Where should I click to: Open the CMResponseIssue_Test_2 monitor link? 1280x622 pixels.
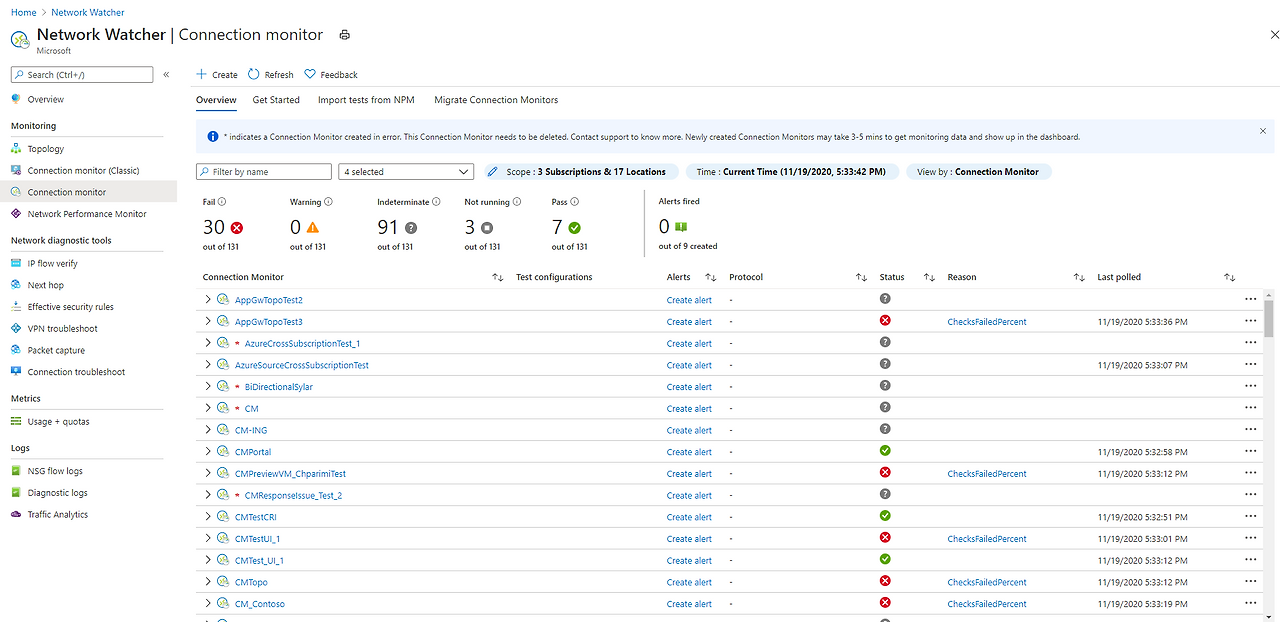(x=293, y=496)
